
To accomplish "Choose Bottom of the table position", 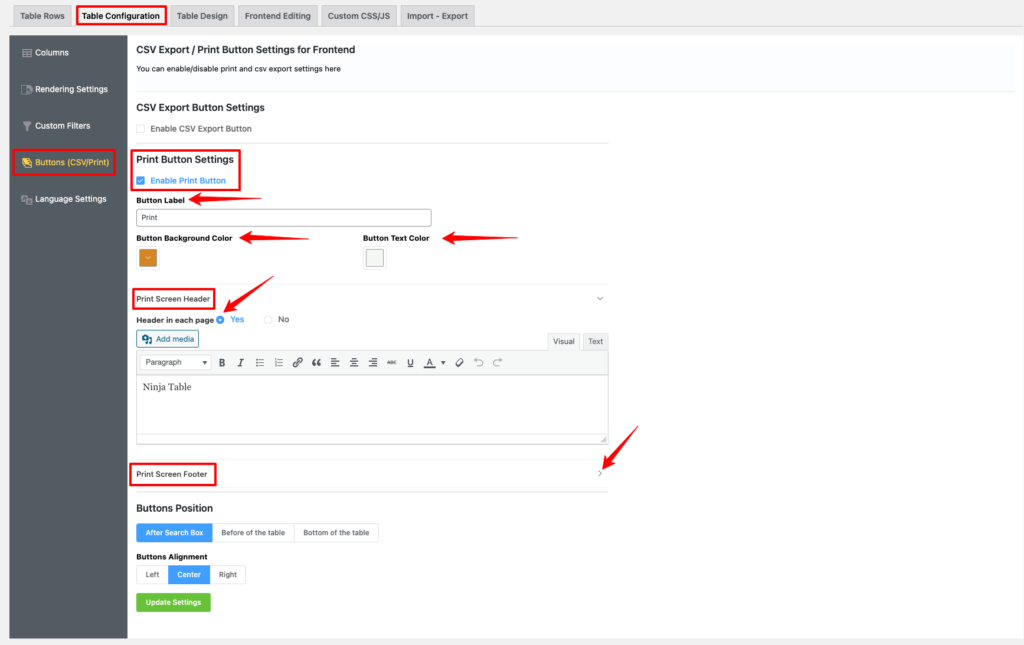I will click(336, 533).
